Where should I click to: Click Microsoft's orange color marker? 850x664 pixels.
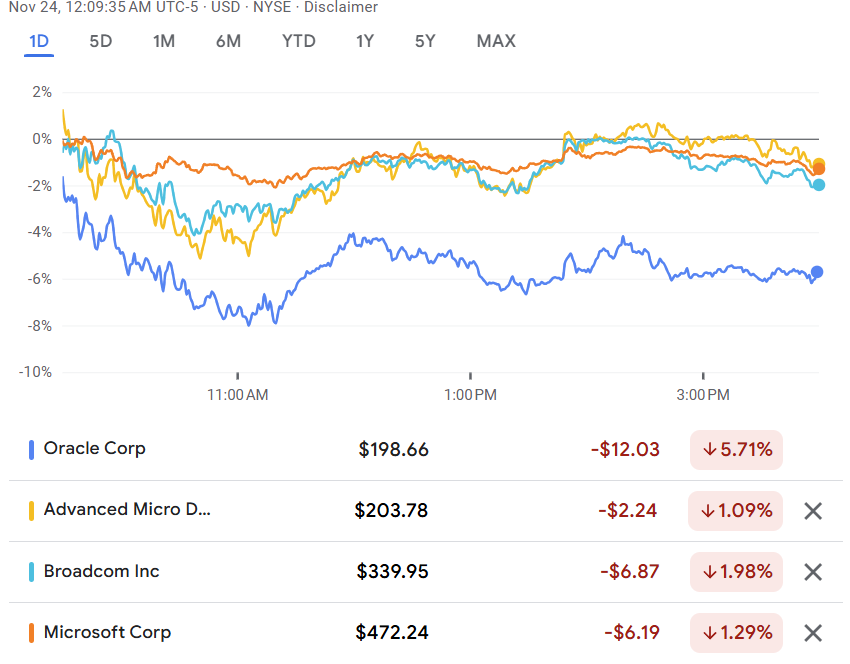32,633
